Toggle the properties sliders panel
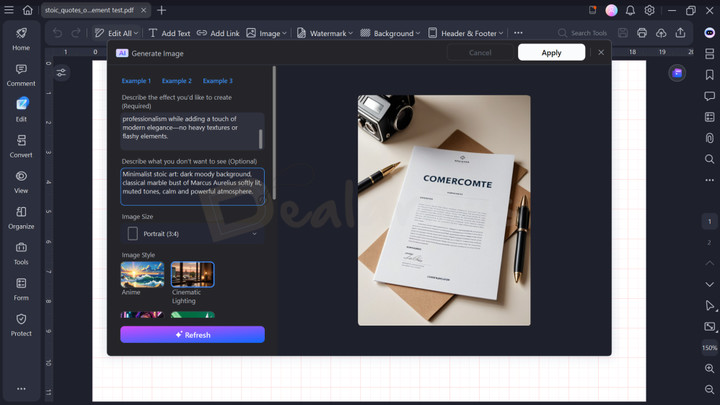Viewport: 720px width, 405px height. pos(61,73)
